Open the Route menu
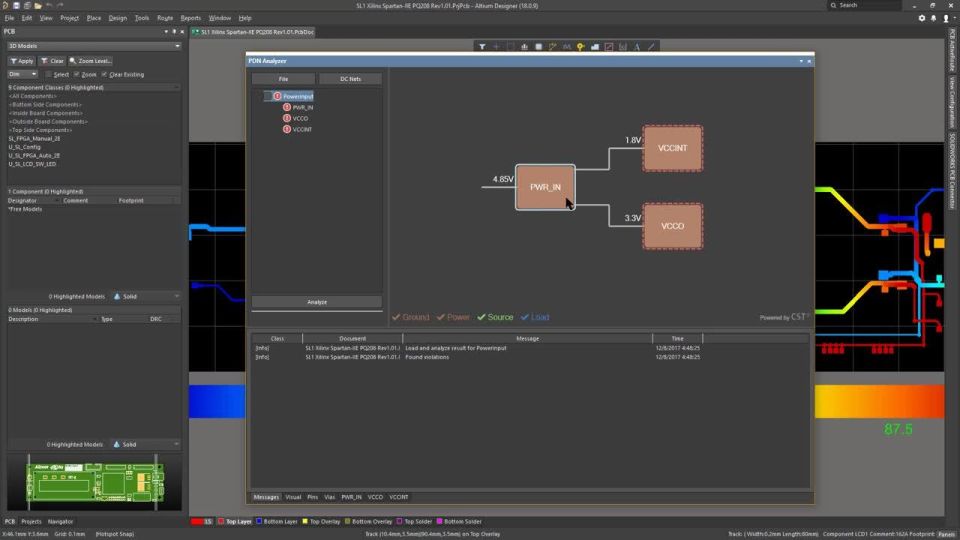This screenshot has width=960, height=540. (165, 18)
